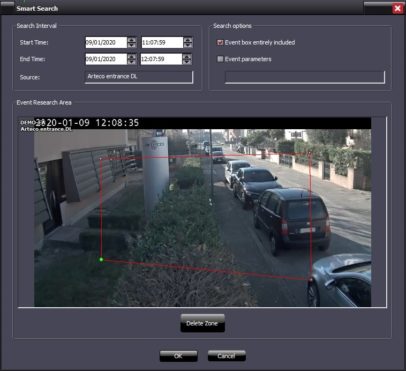The width and height of the screenshot is (406, 371).
Task: Close the Smart Search window
Action: [397, 8]
